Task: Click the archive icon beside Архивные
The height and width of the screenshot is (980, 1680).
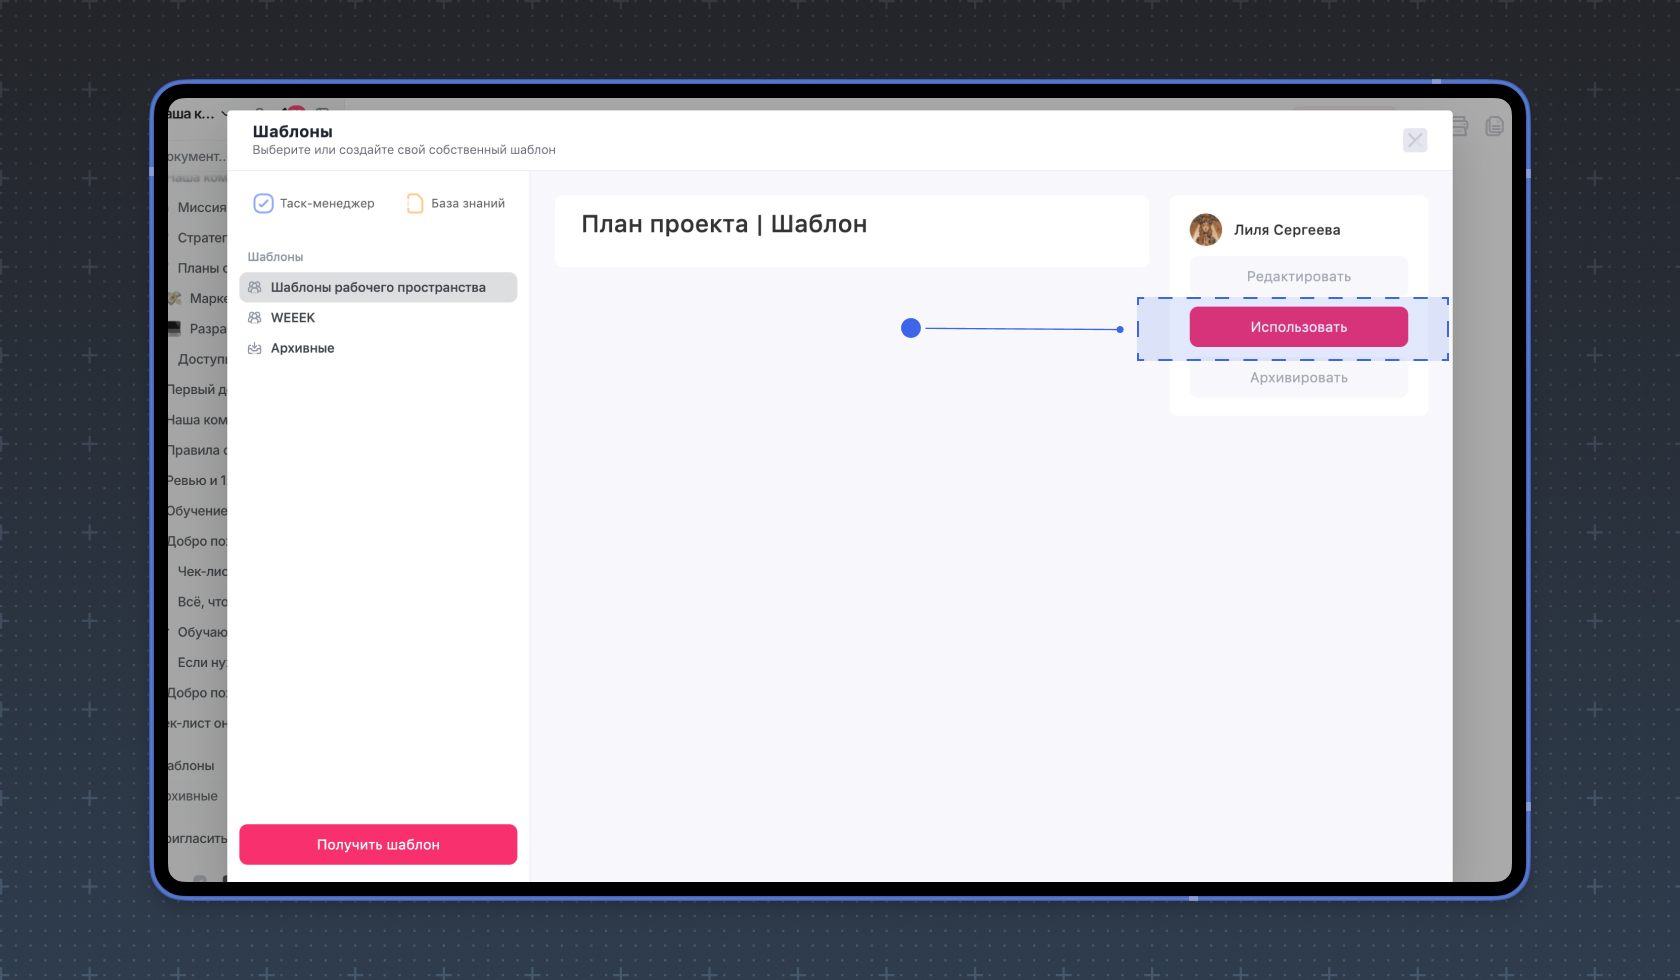Action: coord(255,349)
